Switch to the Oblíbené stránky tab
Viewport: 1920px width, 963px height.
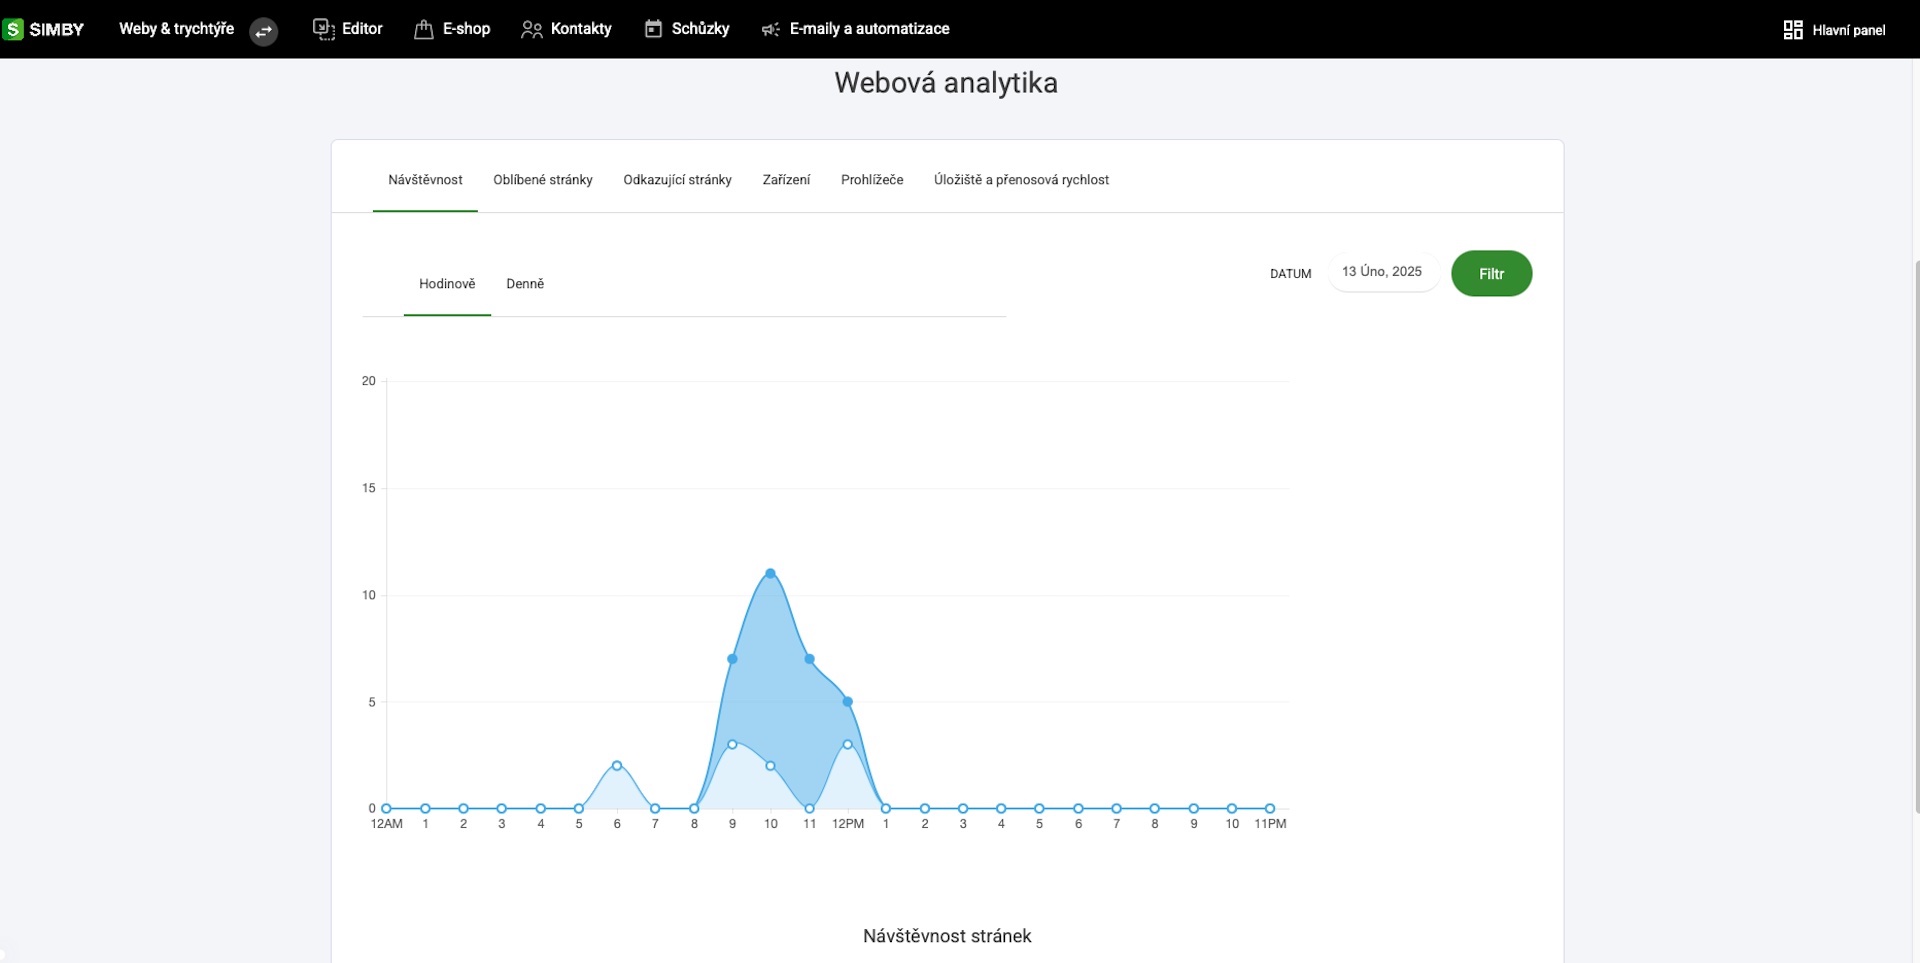(x=543, y=180)
